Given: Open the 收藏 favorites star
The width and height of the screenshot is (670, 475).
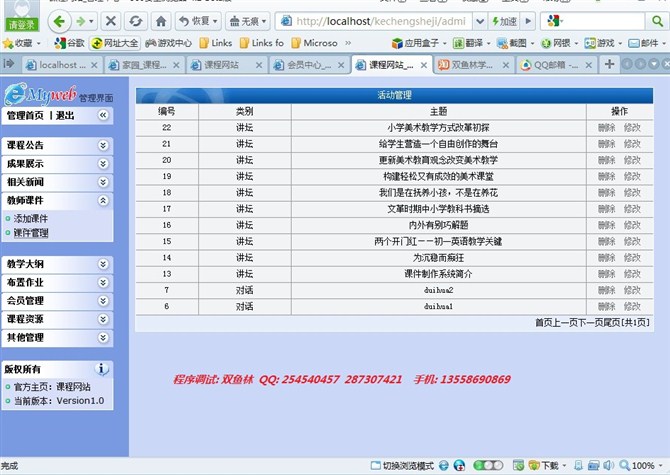Looking at the screenshot, I should tap(18, 43).
